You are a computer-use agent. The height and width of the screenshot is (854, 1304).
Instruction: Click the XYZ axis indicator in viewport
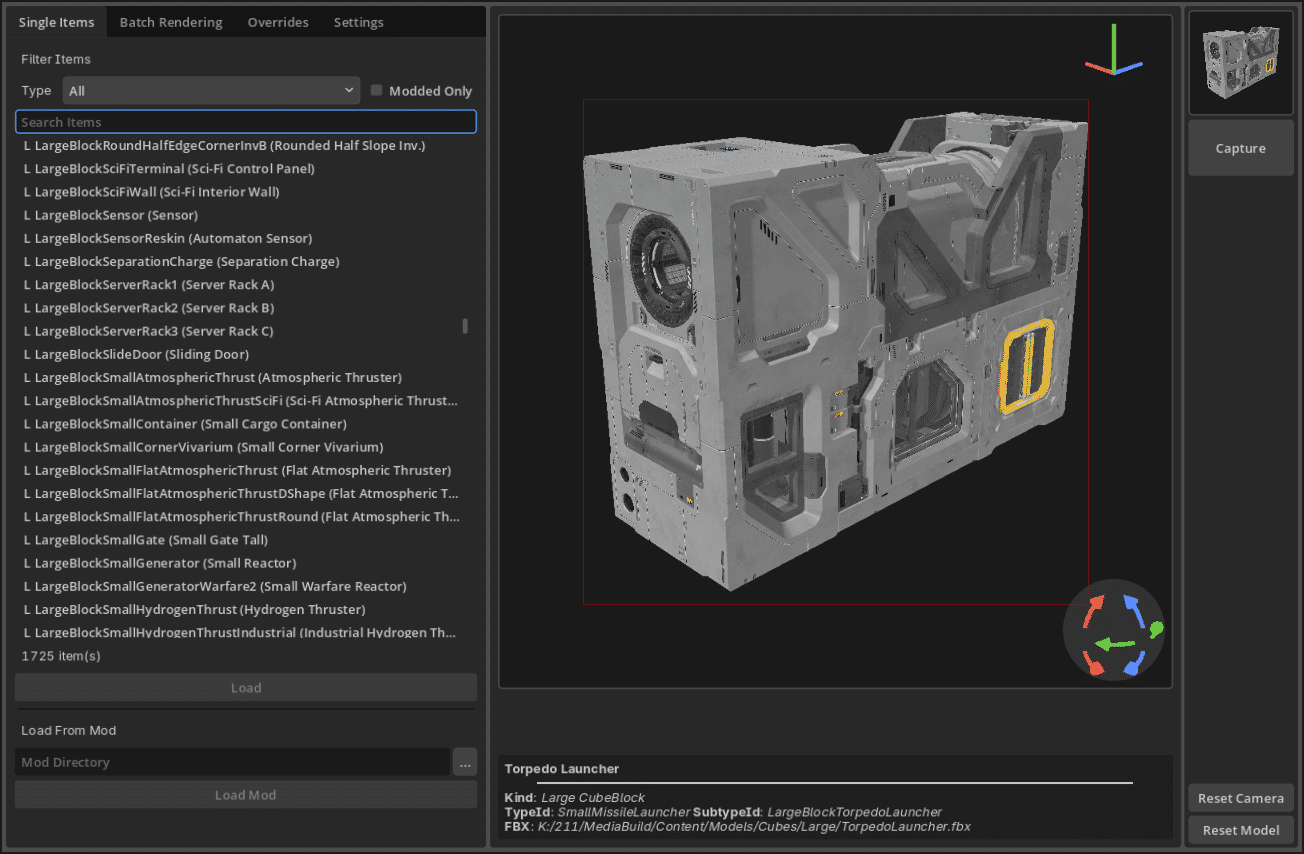point(1113,52)
